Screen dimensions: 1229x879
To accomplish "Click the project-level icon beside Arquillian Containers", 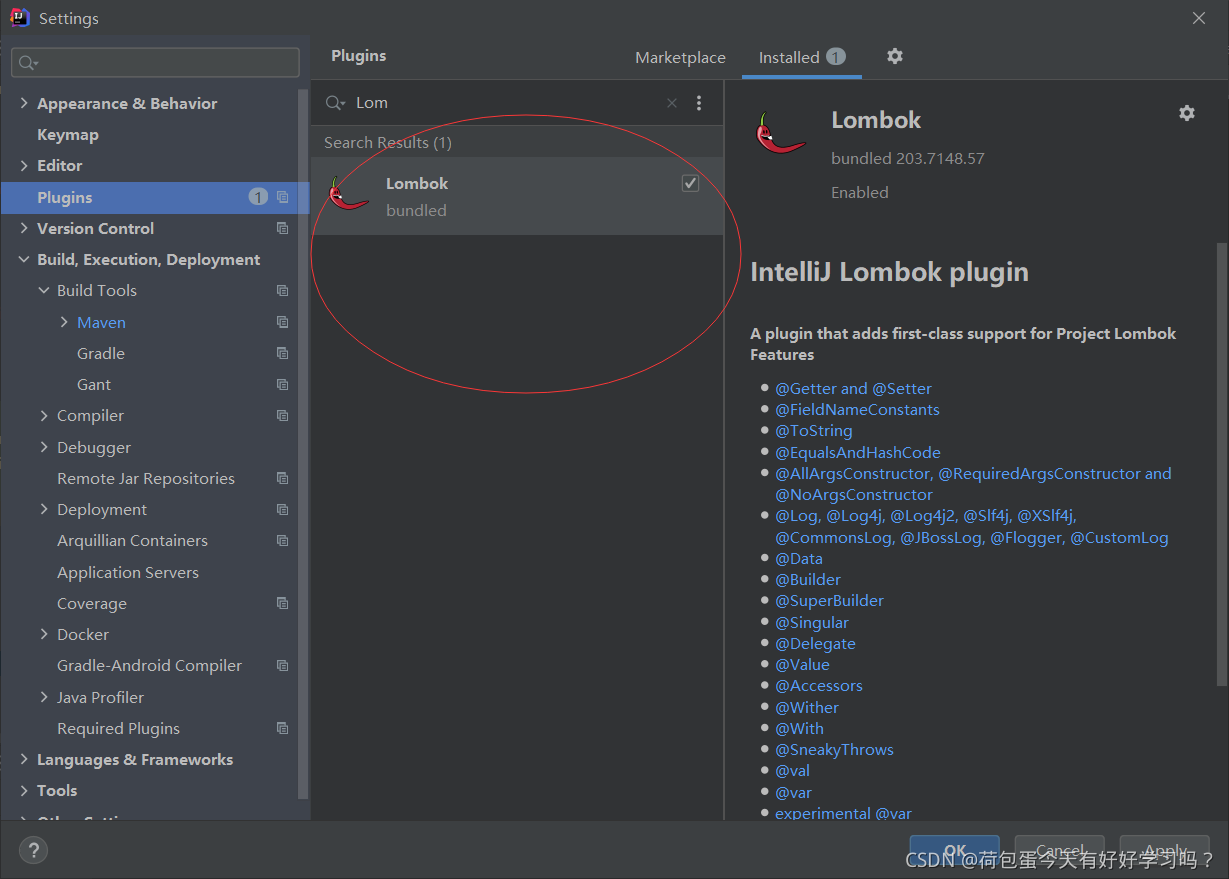I will [283, 540].
